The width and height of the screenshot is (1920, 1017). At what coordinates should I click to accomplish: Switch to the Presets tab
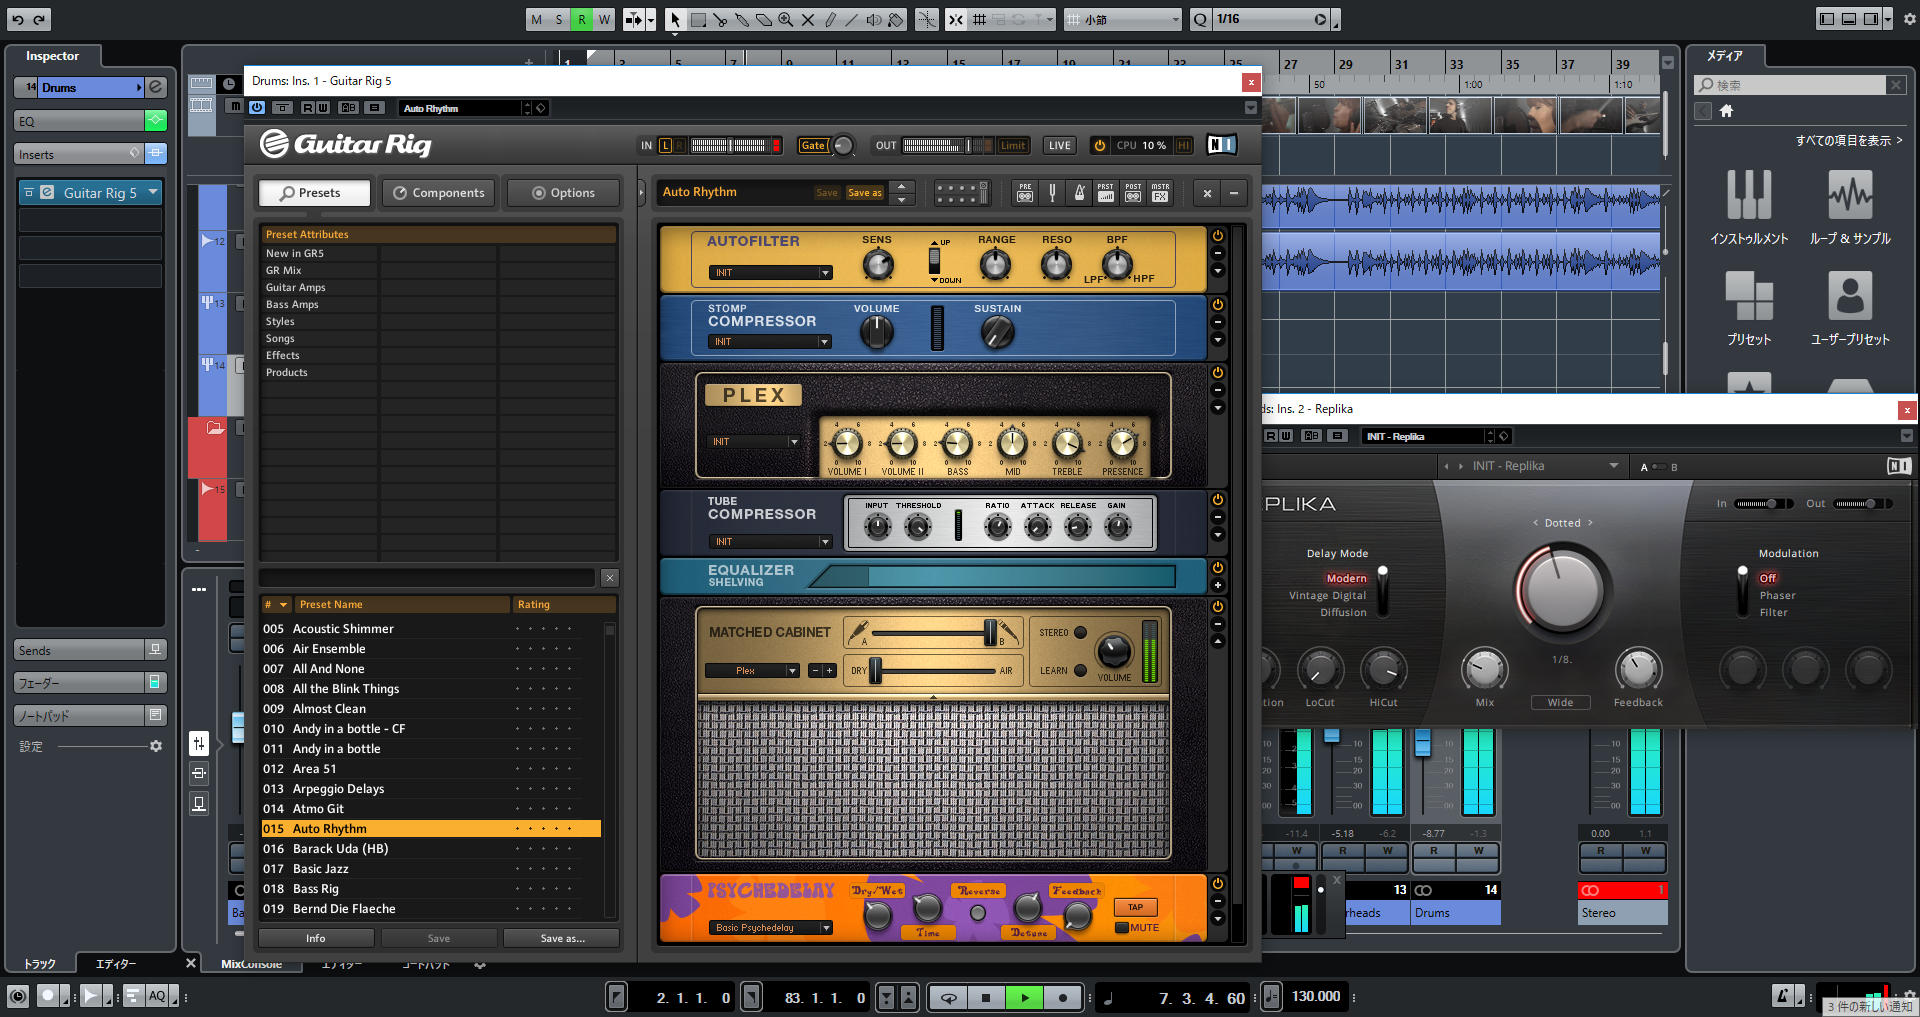pos(314,193)
